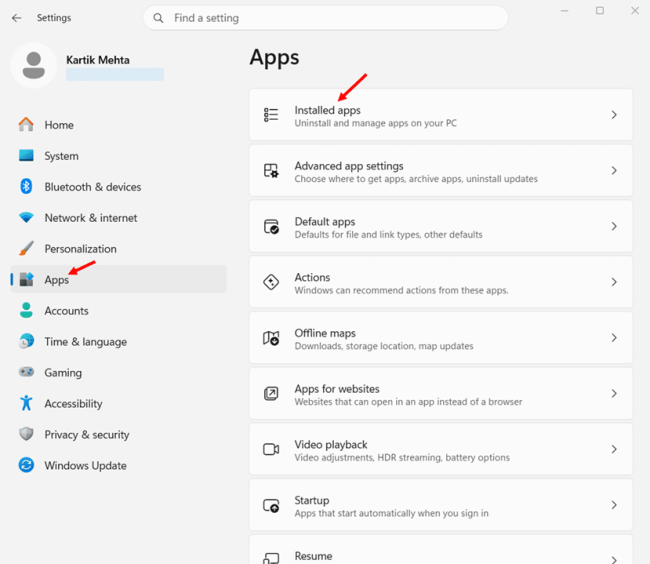Click the Settings title text

point(54,18)
